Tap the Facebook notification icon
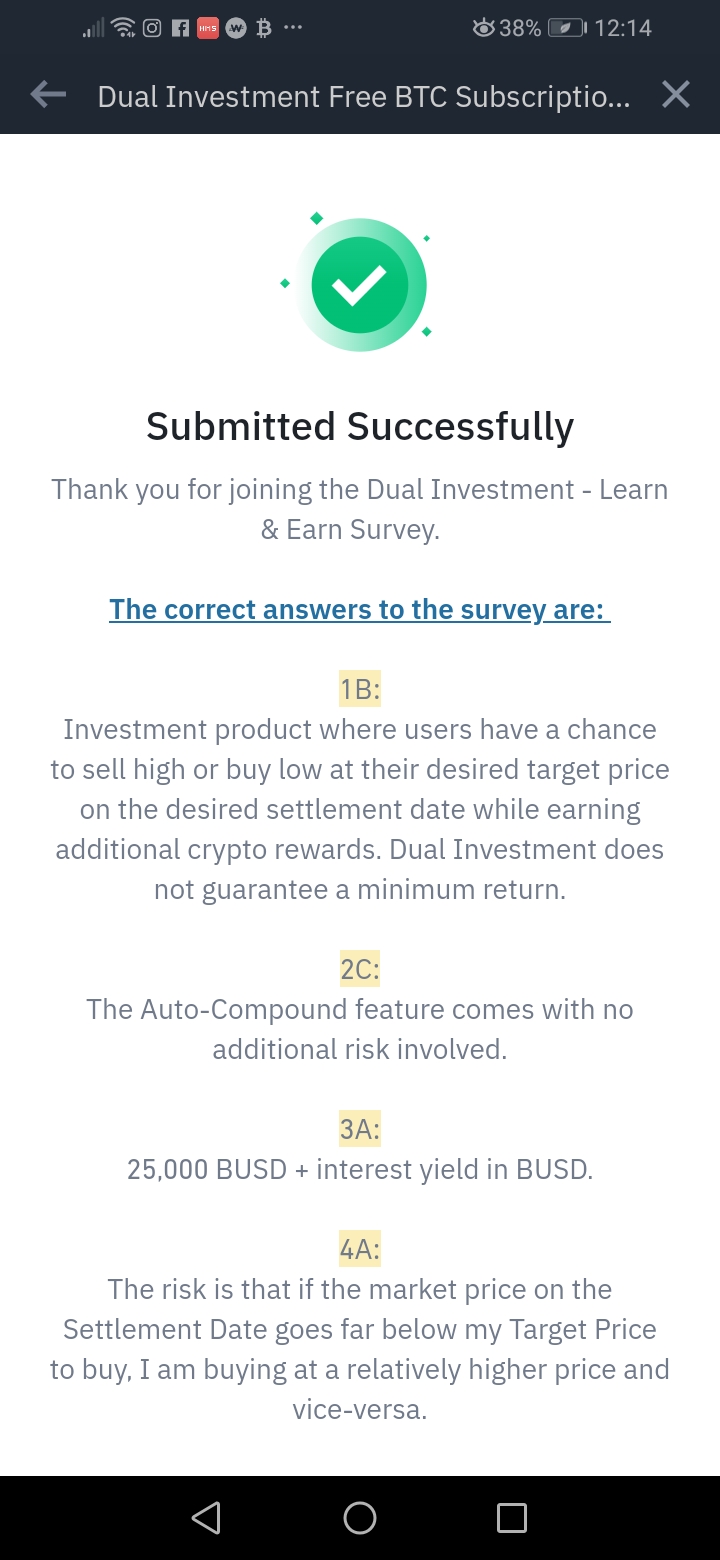This screenshot has height=1560, width=720. click(180, 28)
